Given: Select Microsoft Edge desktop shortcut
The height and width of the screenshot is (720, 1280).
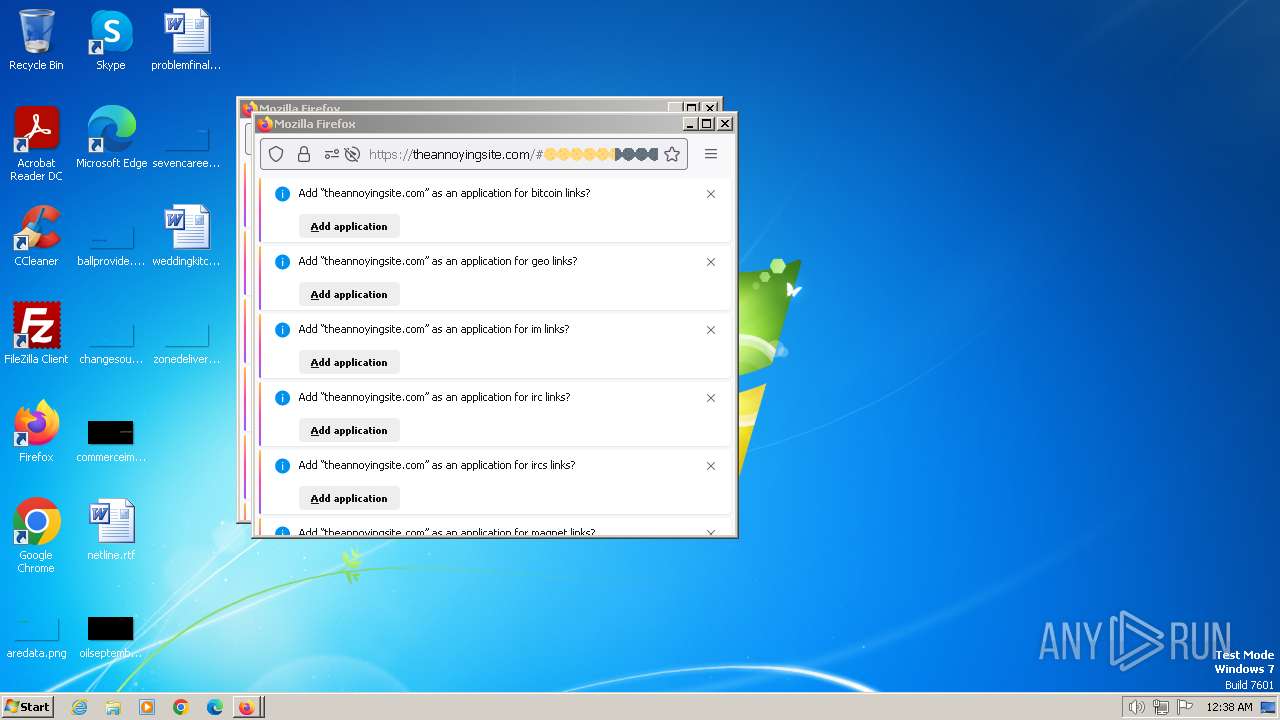Looking at the screenshot, I should click(111, 138).
